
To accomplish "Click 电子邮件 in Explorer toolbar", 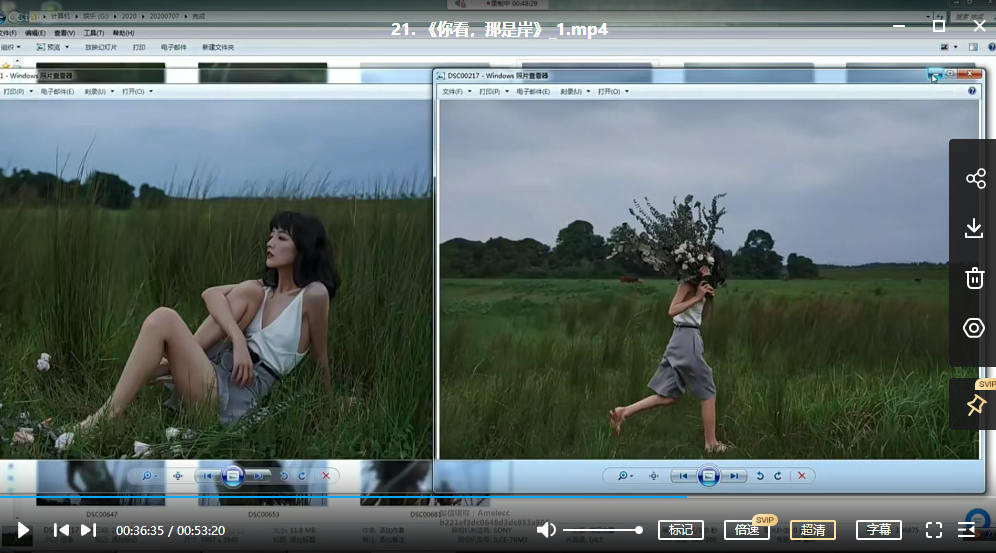I will [173, 47].
